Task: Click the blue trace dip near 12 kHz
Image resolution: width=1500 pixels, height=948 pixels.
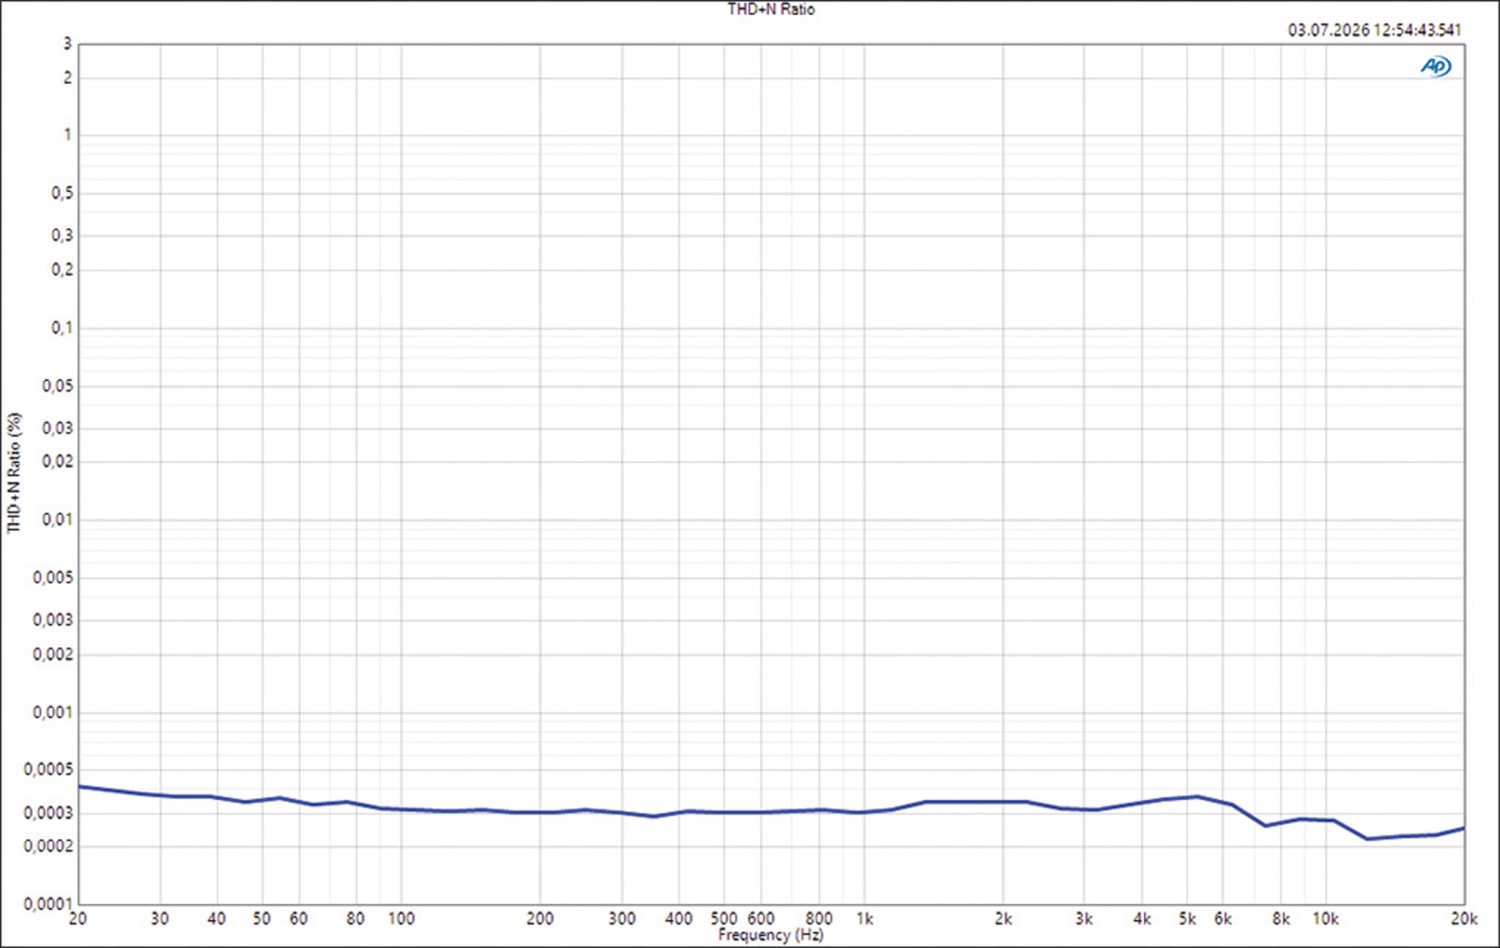Action: click(1368, 838)
